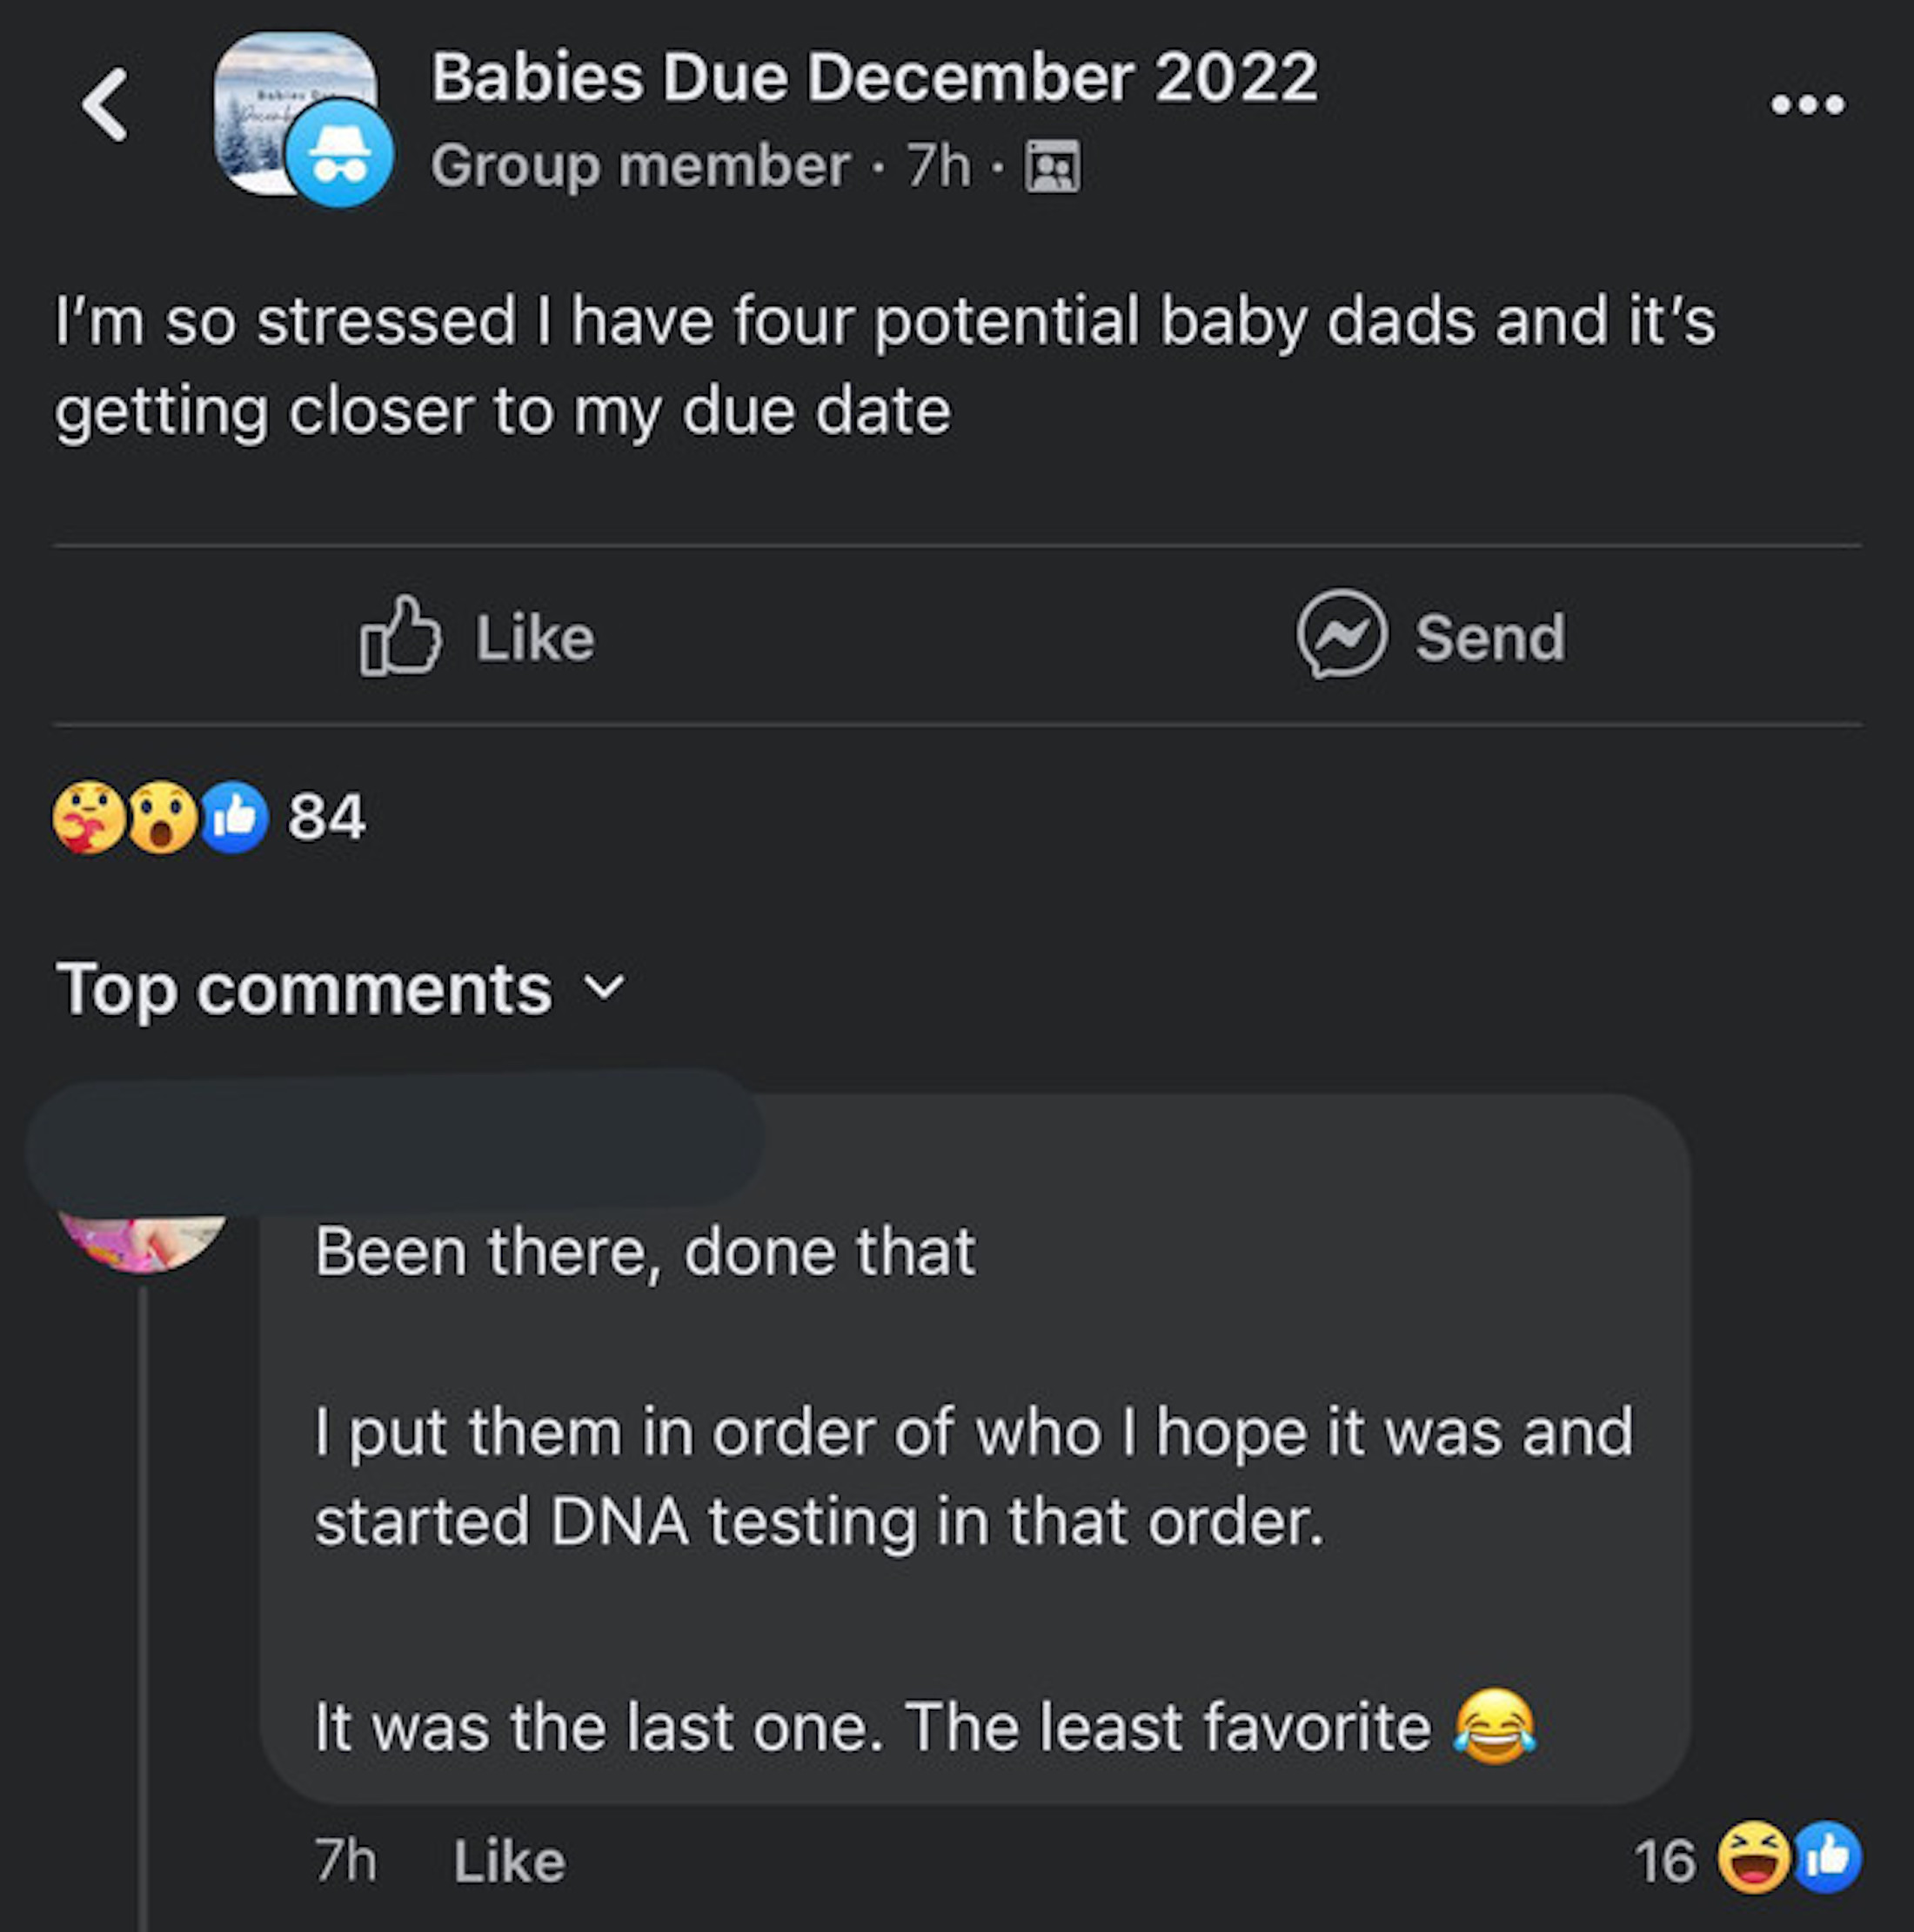Click the wow reaction emoji on post
This screenshot has width=1914, height=1932.
(x=163, y=817)
